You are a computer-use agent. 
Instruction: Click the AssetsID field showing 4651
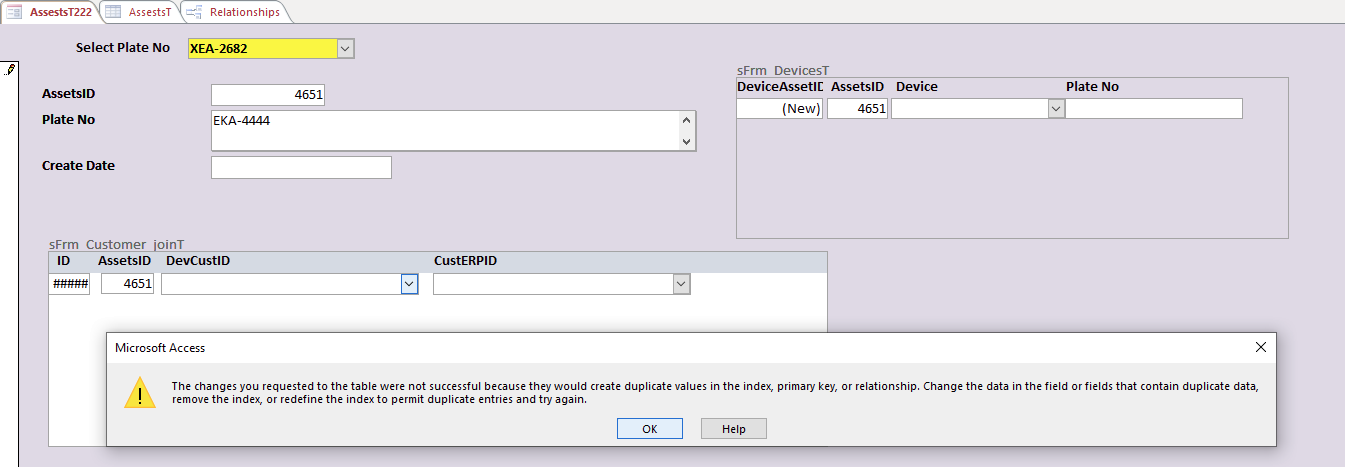[x=268, y=95]
